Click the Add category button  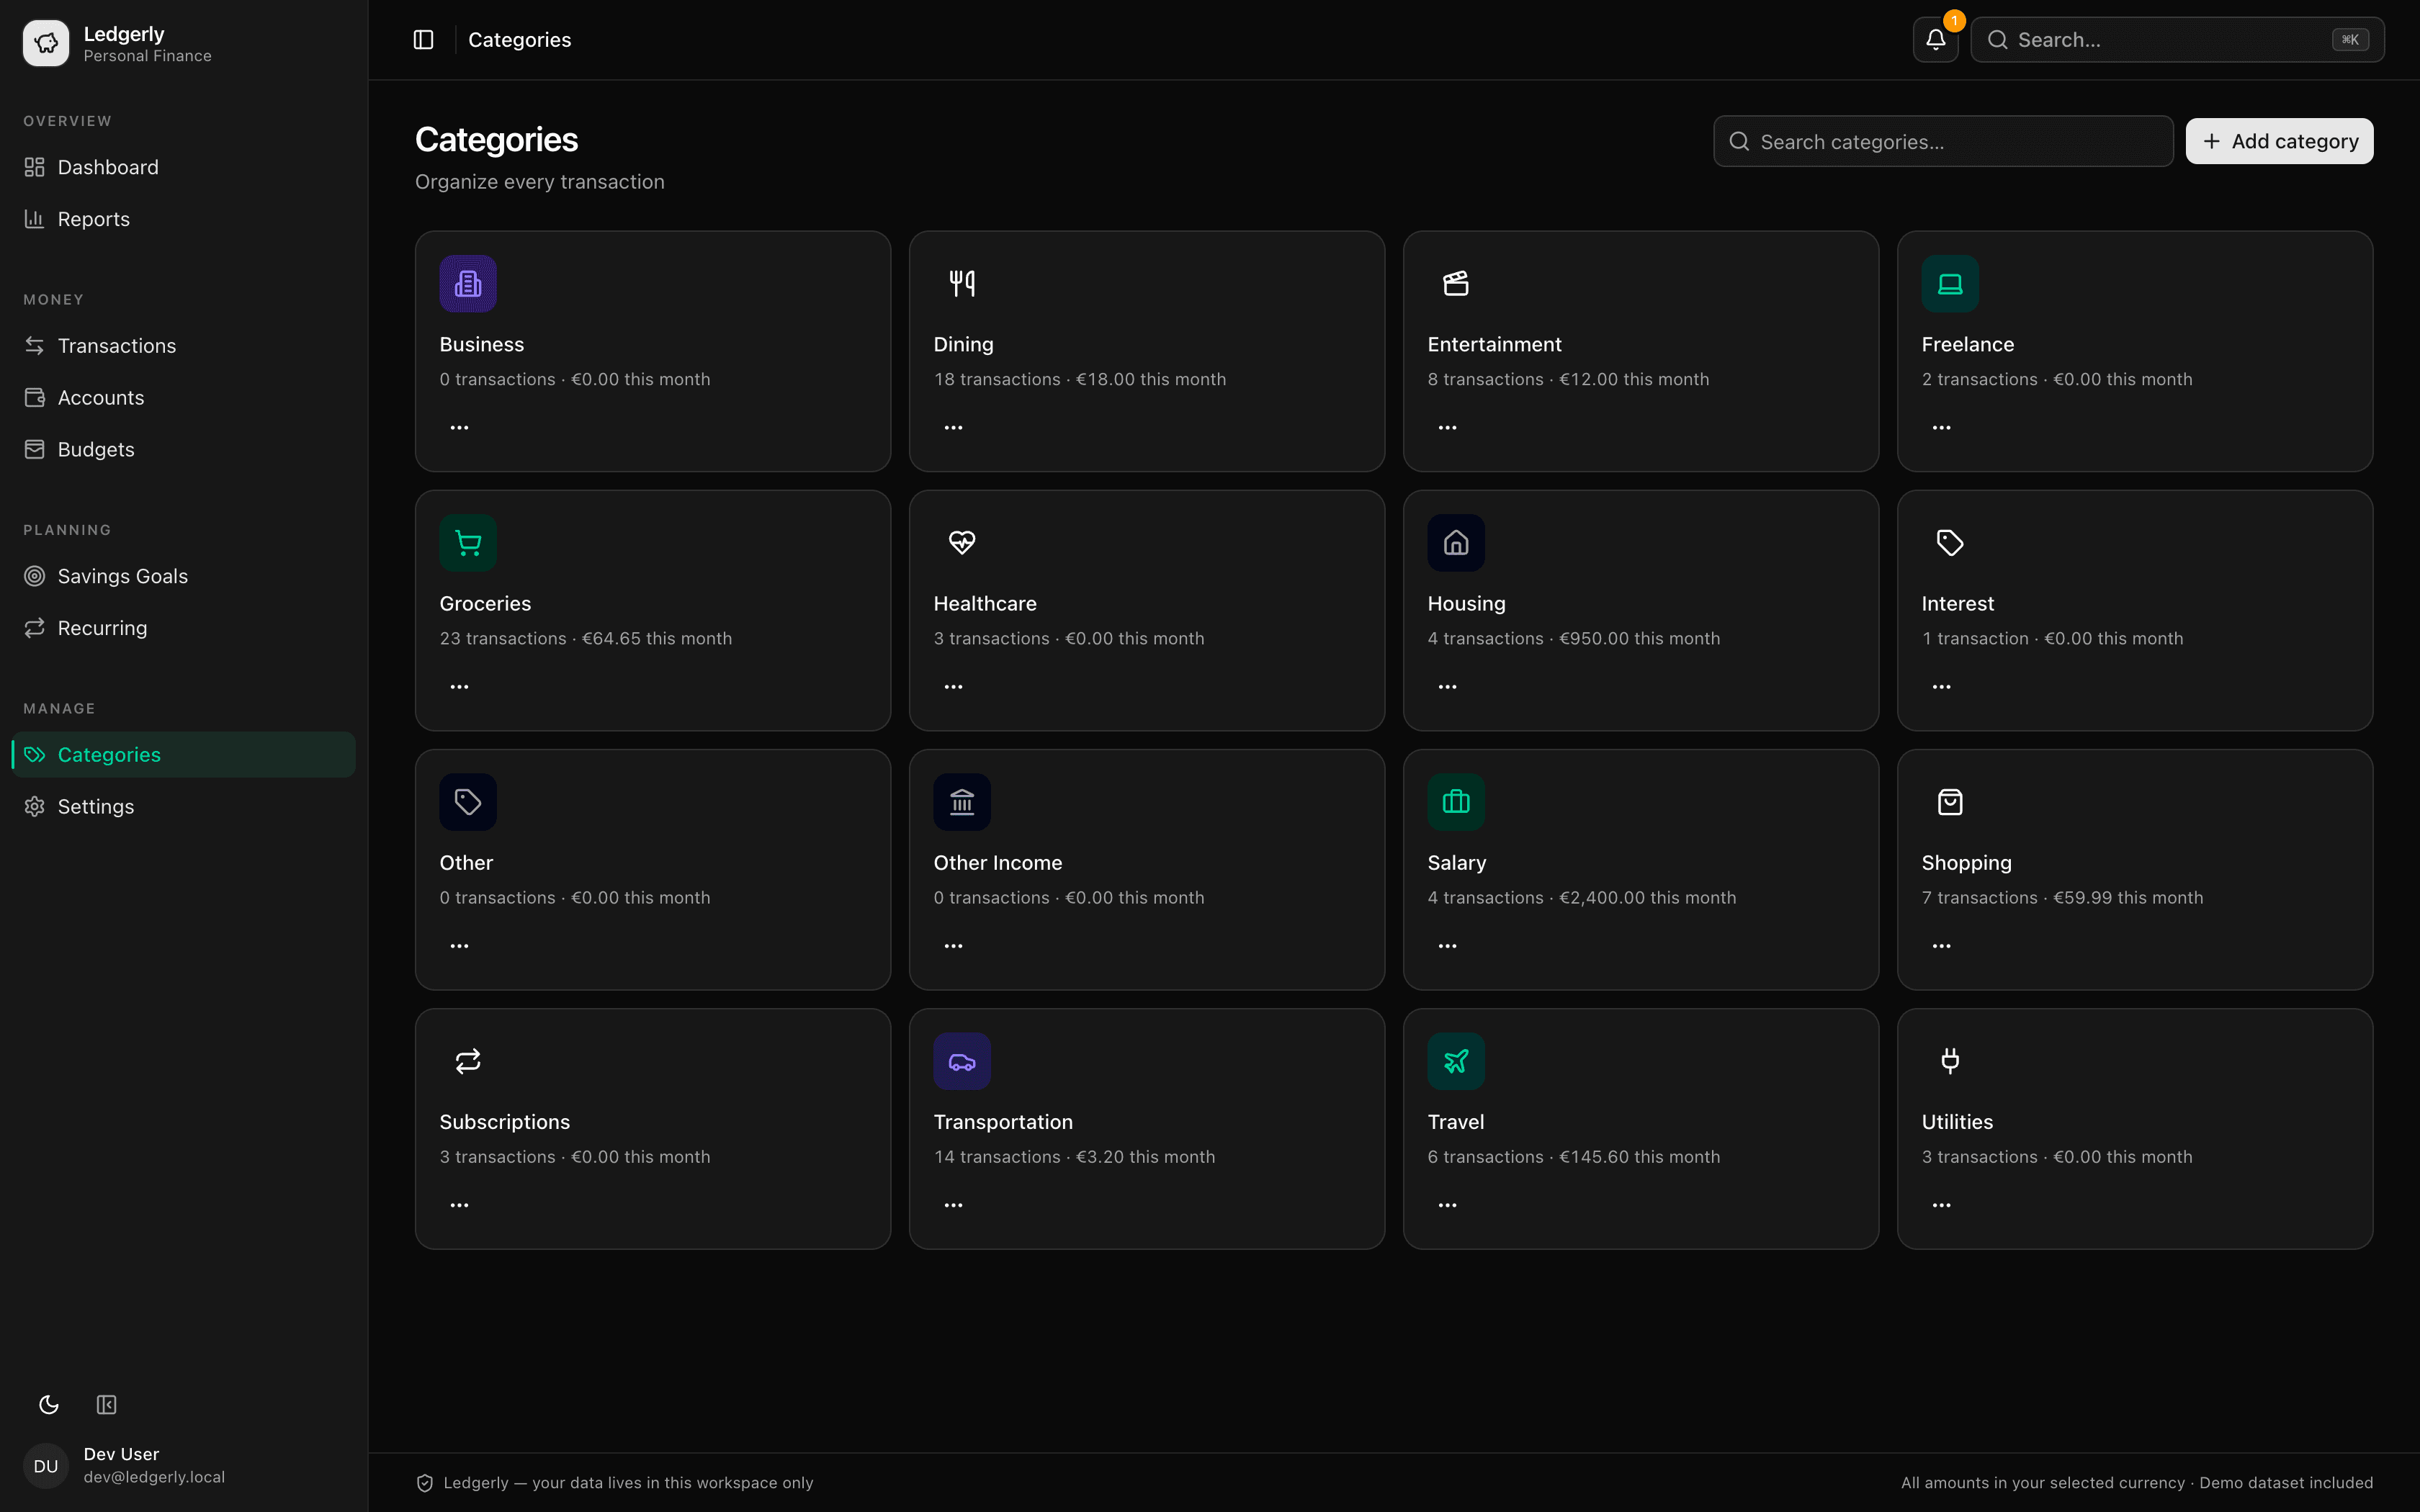click(x=2279, y=141)
